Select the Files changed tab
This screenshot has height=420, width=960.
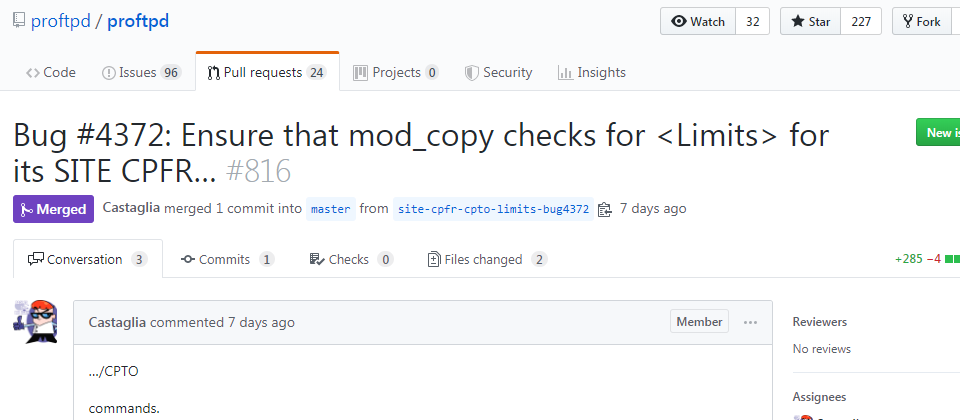point(487,259)
